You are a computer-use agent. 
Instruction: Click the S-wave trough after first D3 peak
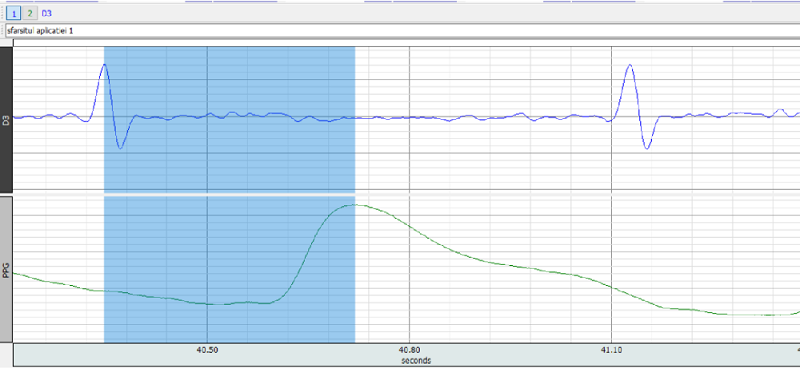point(120,148)
